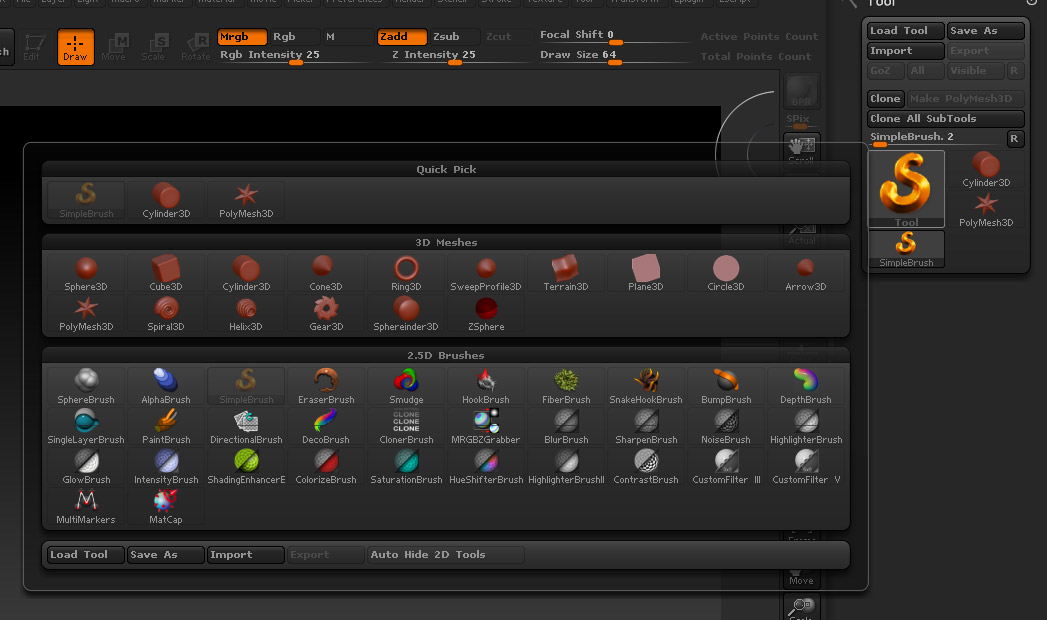Pick the Sphereinder3D mesh

click(406, 314)
